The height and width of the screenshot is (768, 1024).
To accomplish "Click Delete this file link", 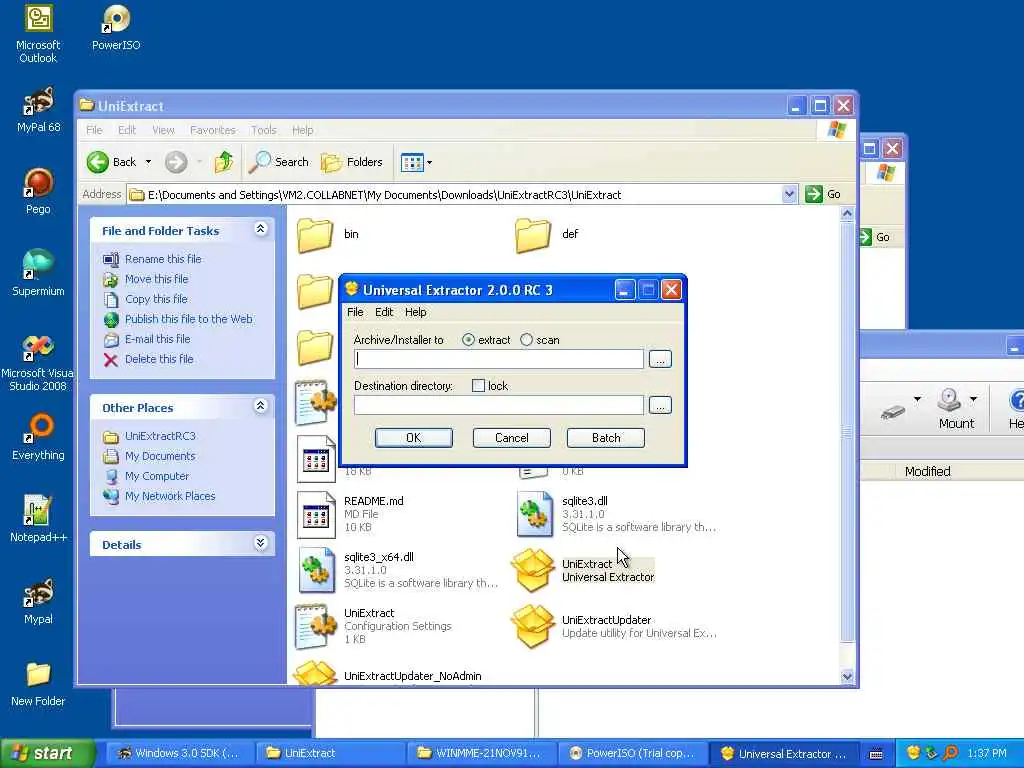I will [159, 359].
